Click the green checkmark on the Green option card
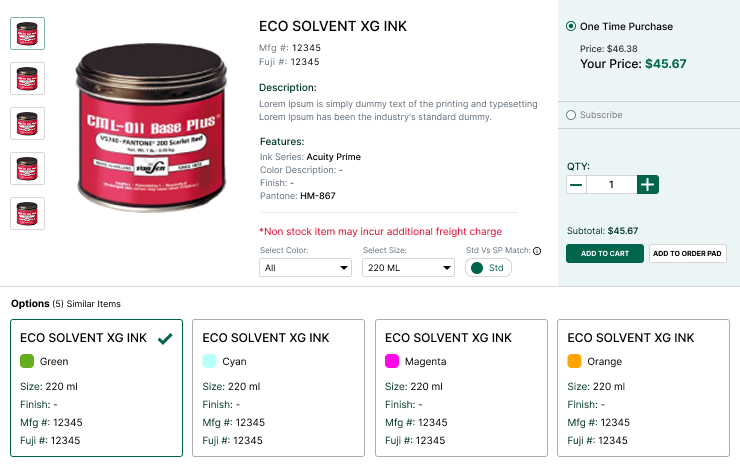 pos(165,338)
